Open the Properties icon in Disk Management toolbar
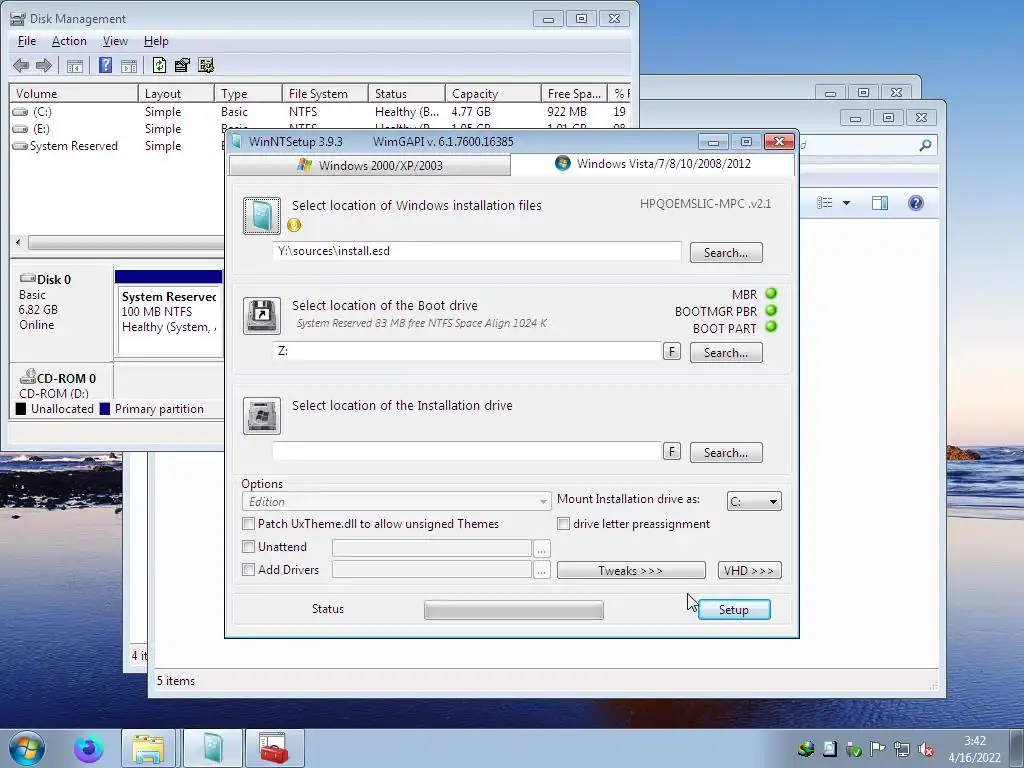This screenshot has width=1024, height=768. pyautogui.click(x=182, y=65)
